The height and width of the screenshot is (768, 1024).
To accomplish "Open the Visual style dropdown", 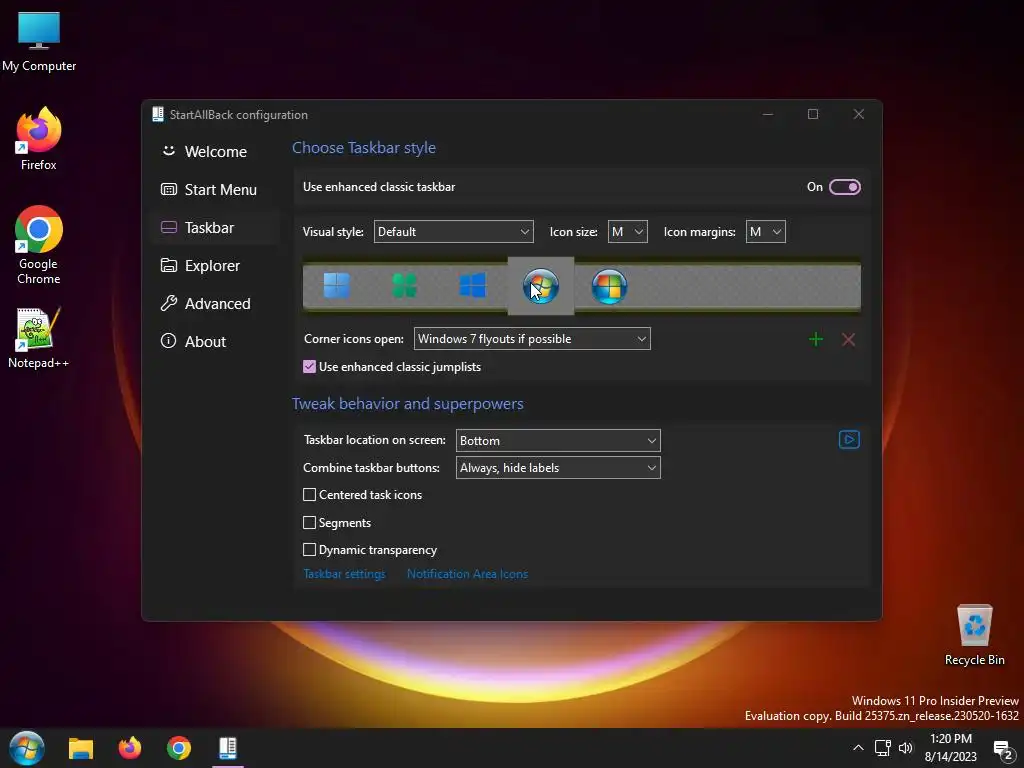I will [x=453, y=232].
